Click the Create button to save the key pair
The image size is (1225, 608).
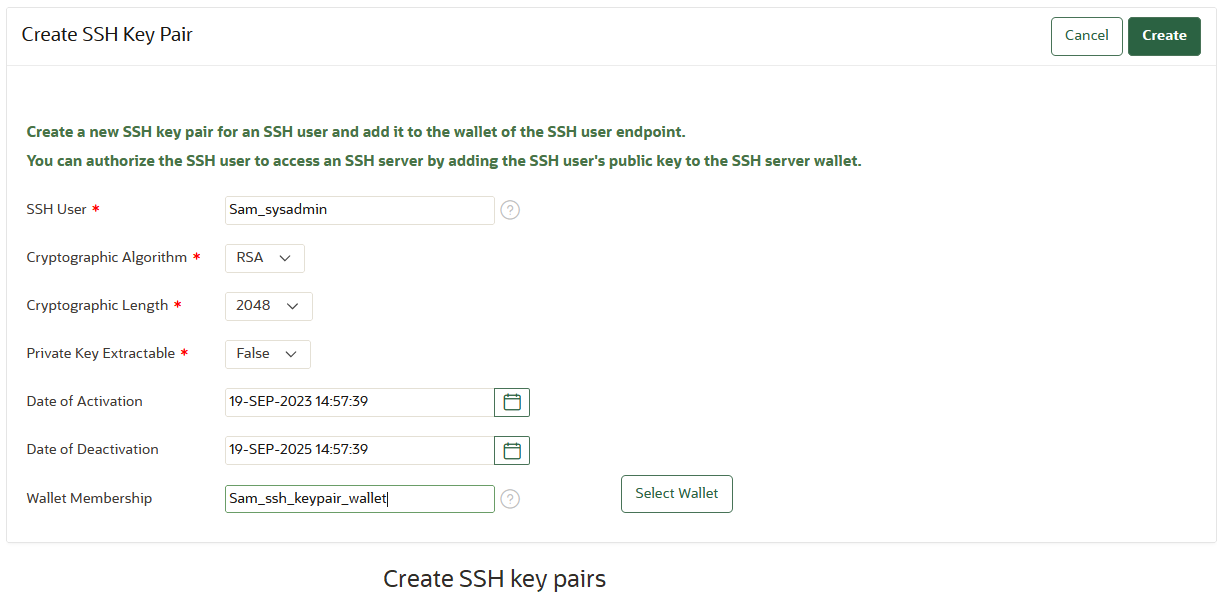(1164, 35)
